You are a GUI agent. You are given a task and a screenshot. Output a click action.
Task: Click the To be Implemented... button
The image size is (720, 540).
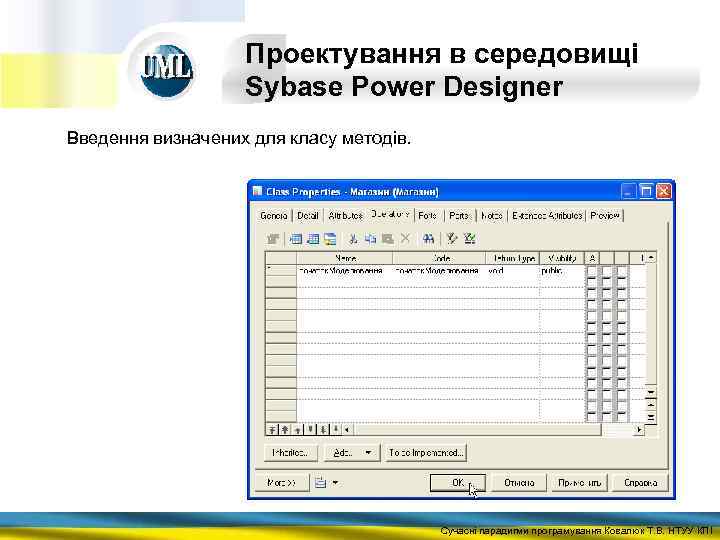pyautogui.click(x=426, y=453)
